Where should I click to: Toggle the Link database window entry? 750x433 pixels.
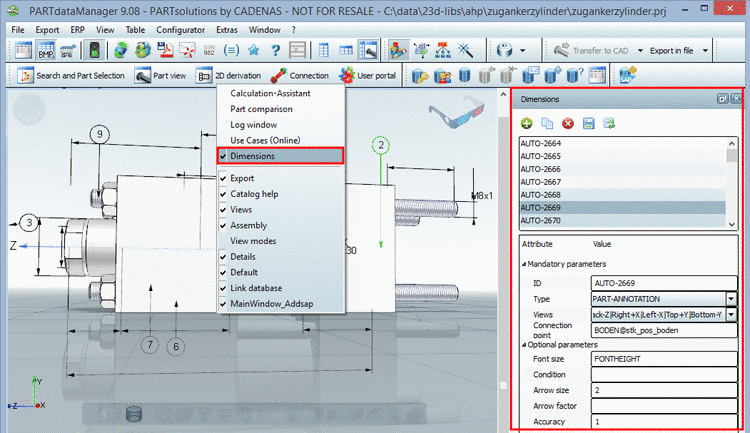(280, 288)
